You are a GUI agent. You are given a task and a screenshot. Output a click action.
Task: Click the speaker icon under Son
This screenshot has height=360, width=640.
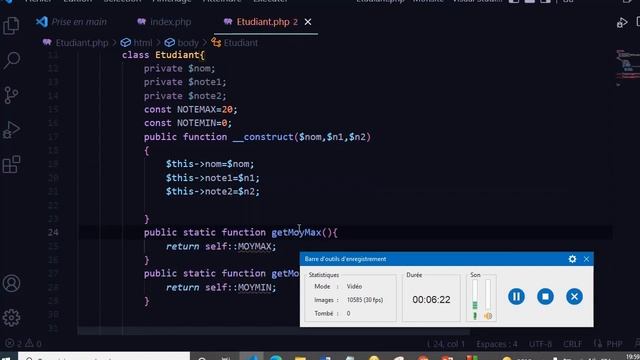click(x=488, y=316)
